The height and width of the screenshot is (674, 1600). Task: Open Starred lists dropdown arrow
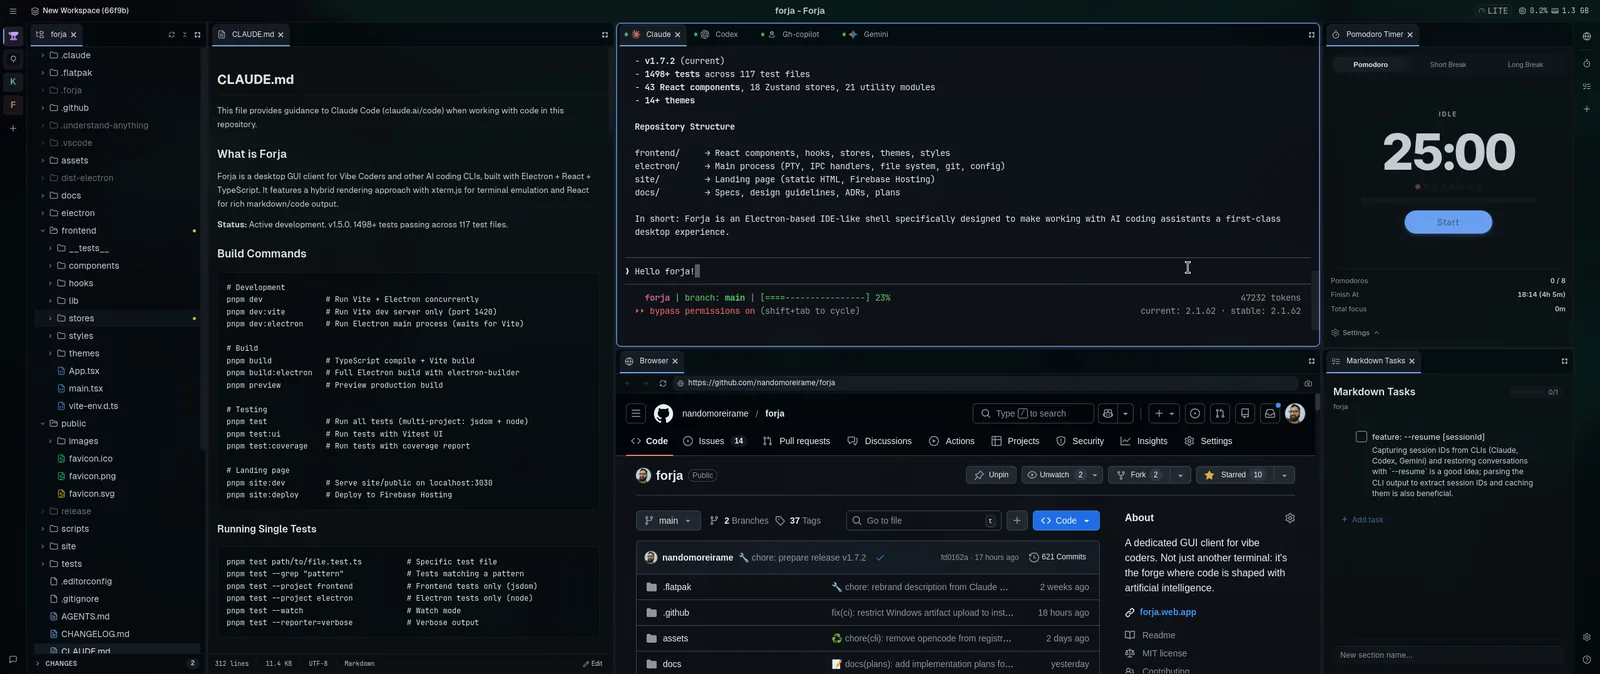click(1284, 475)
